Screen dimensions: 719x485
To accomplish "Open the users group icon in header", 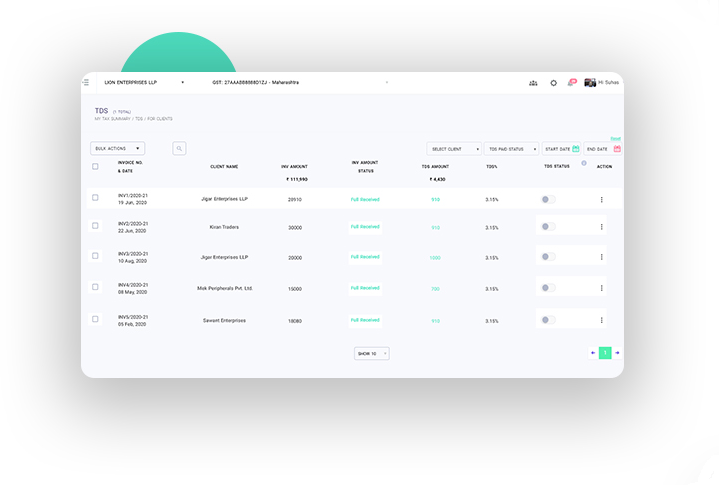I will coord(533,83).
